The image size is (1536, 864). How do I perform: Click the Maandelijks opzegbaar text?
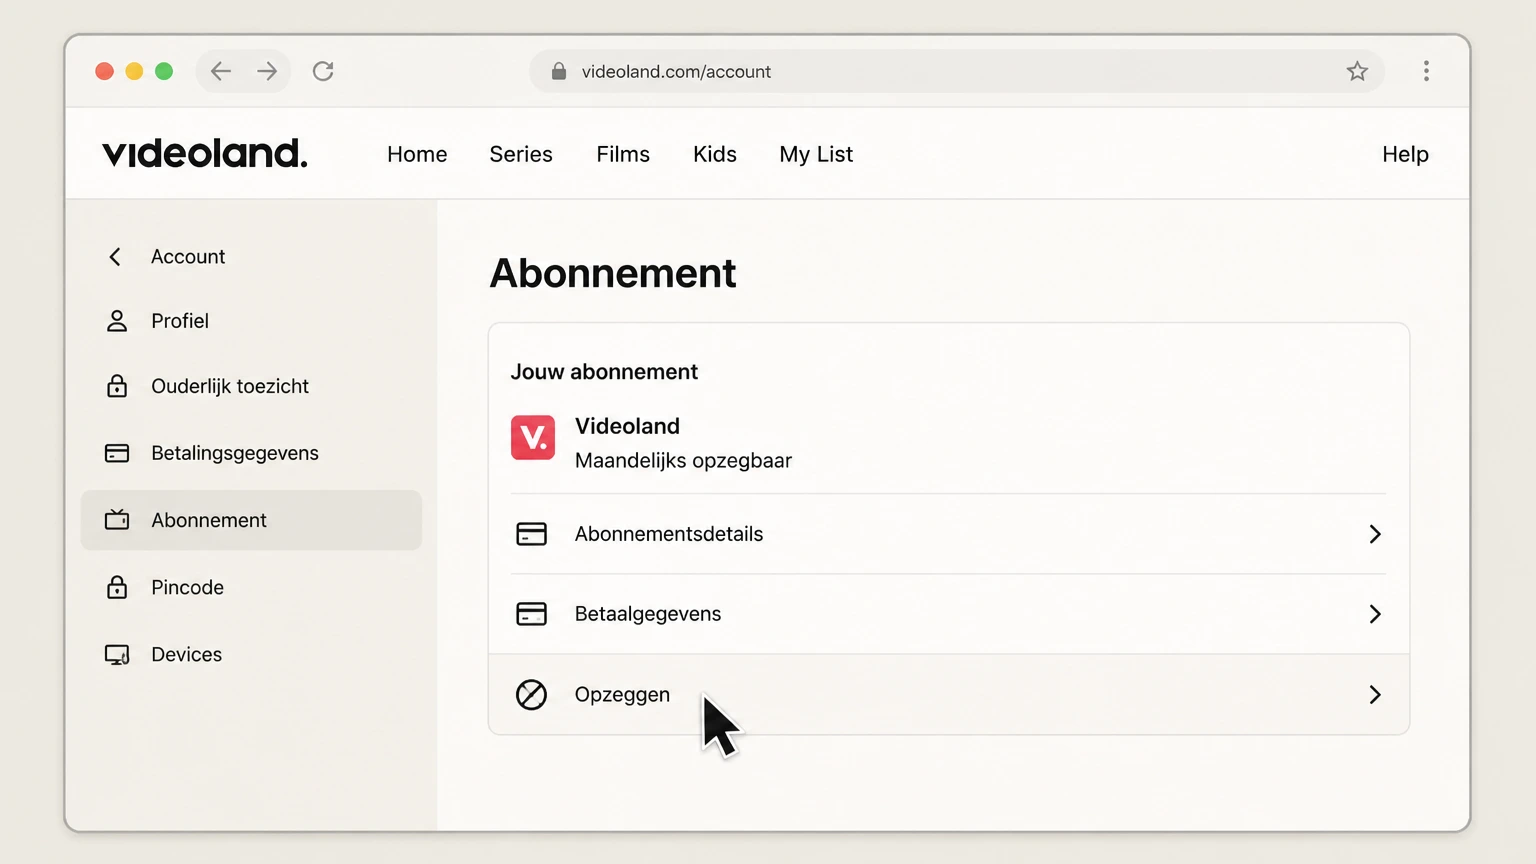683,461
